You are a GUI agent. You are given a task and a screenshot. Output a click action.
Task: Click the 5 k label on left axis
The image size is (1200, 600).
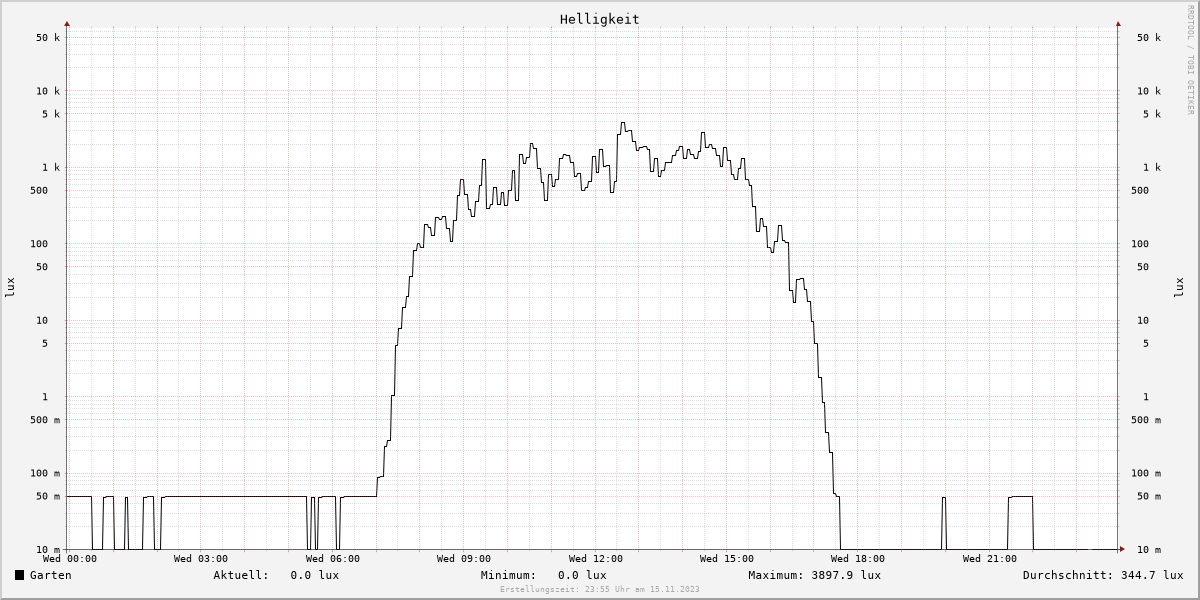51,114
